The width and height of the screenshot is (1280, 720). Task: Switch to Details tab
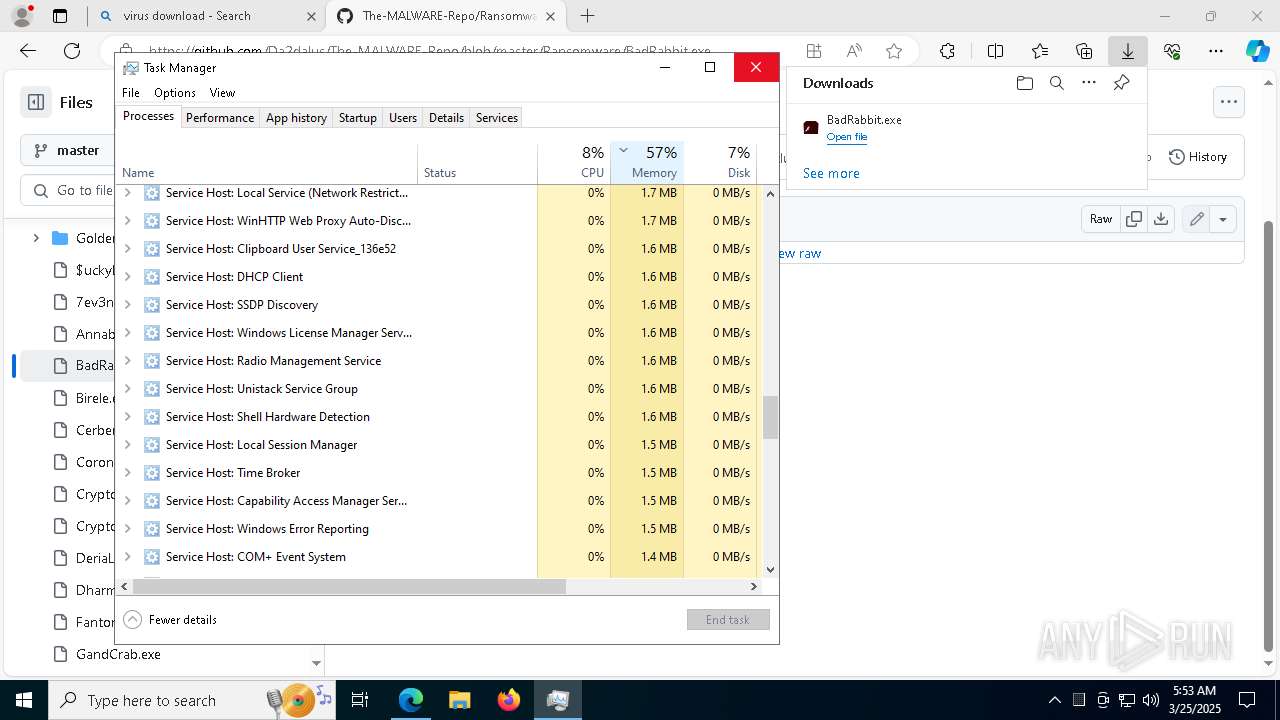(x=446, y=118)
